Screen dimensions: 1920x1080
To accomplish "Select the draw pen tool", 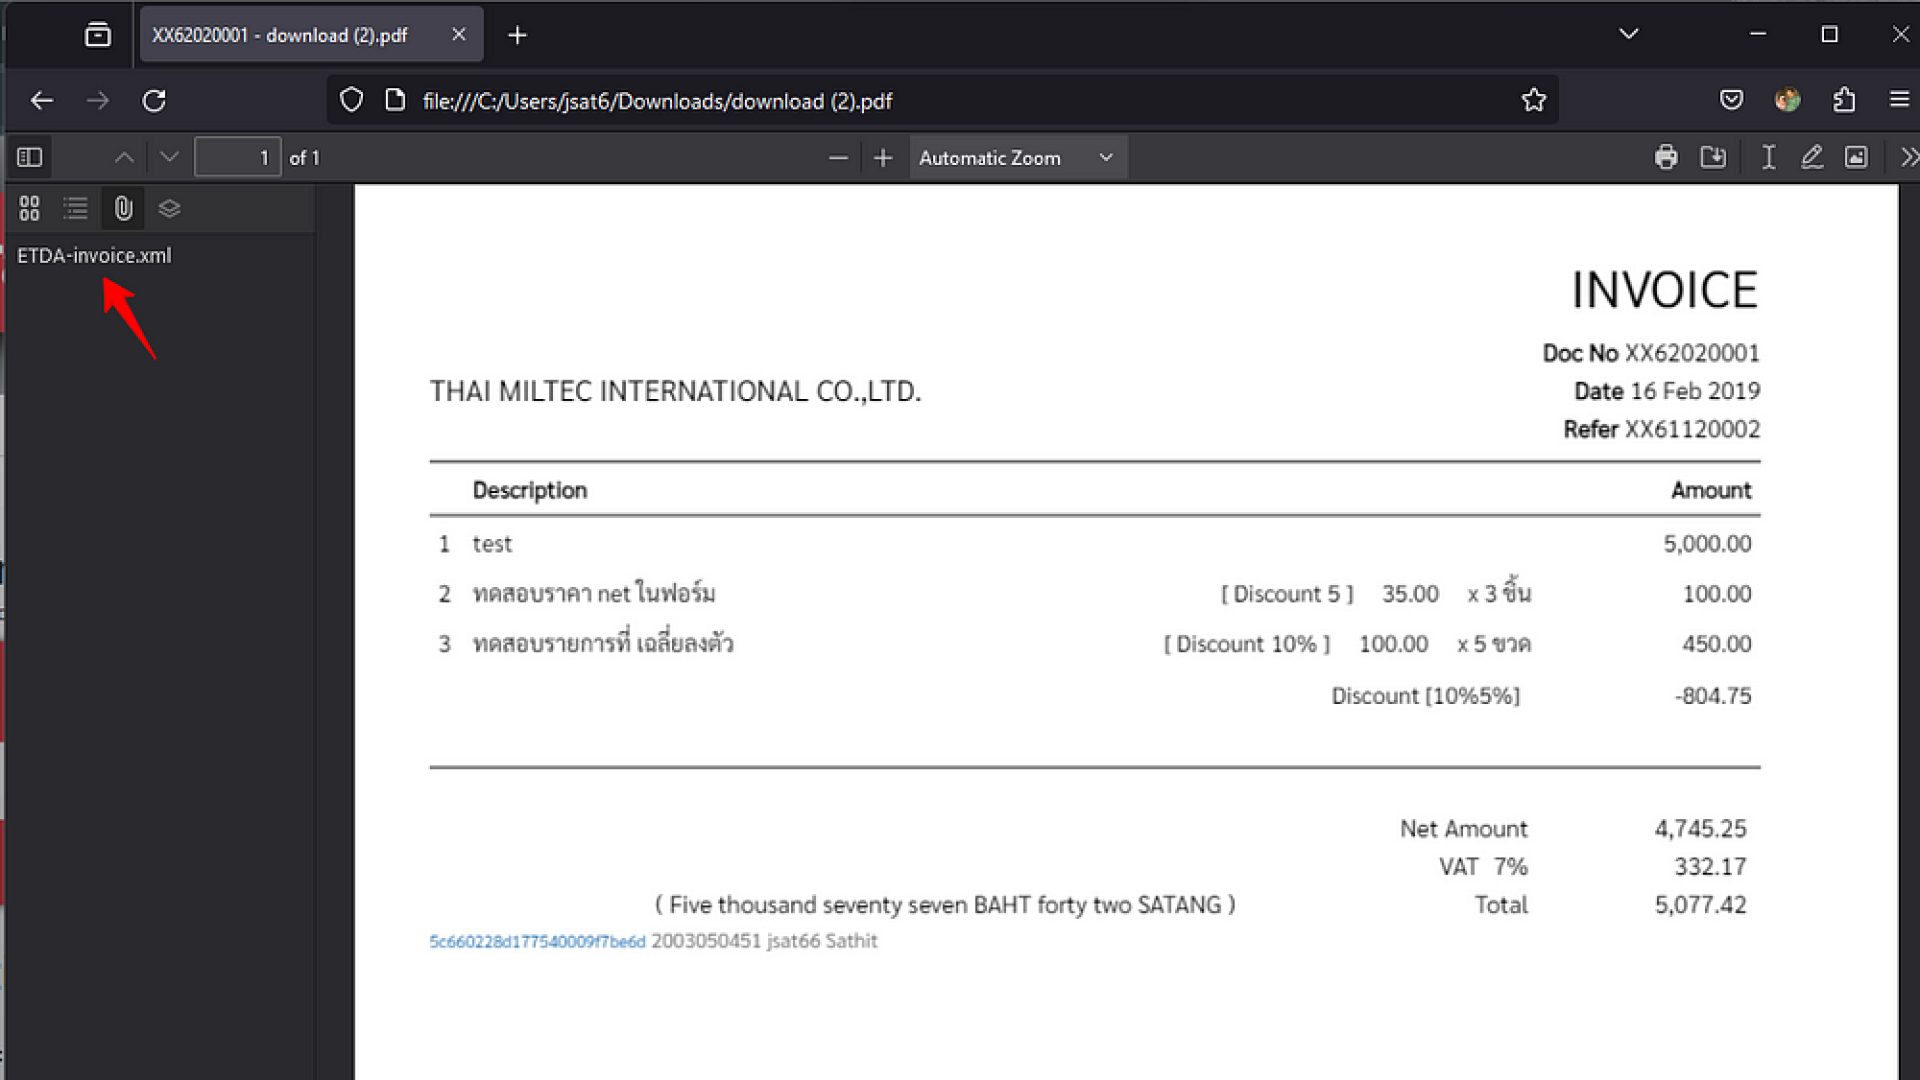I will (x=1812, y=157).
